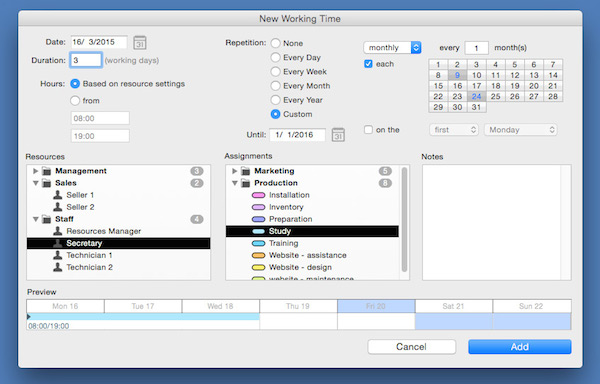
Task: Click day 9 in the month grid
Action: point(457,75)
